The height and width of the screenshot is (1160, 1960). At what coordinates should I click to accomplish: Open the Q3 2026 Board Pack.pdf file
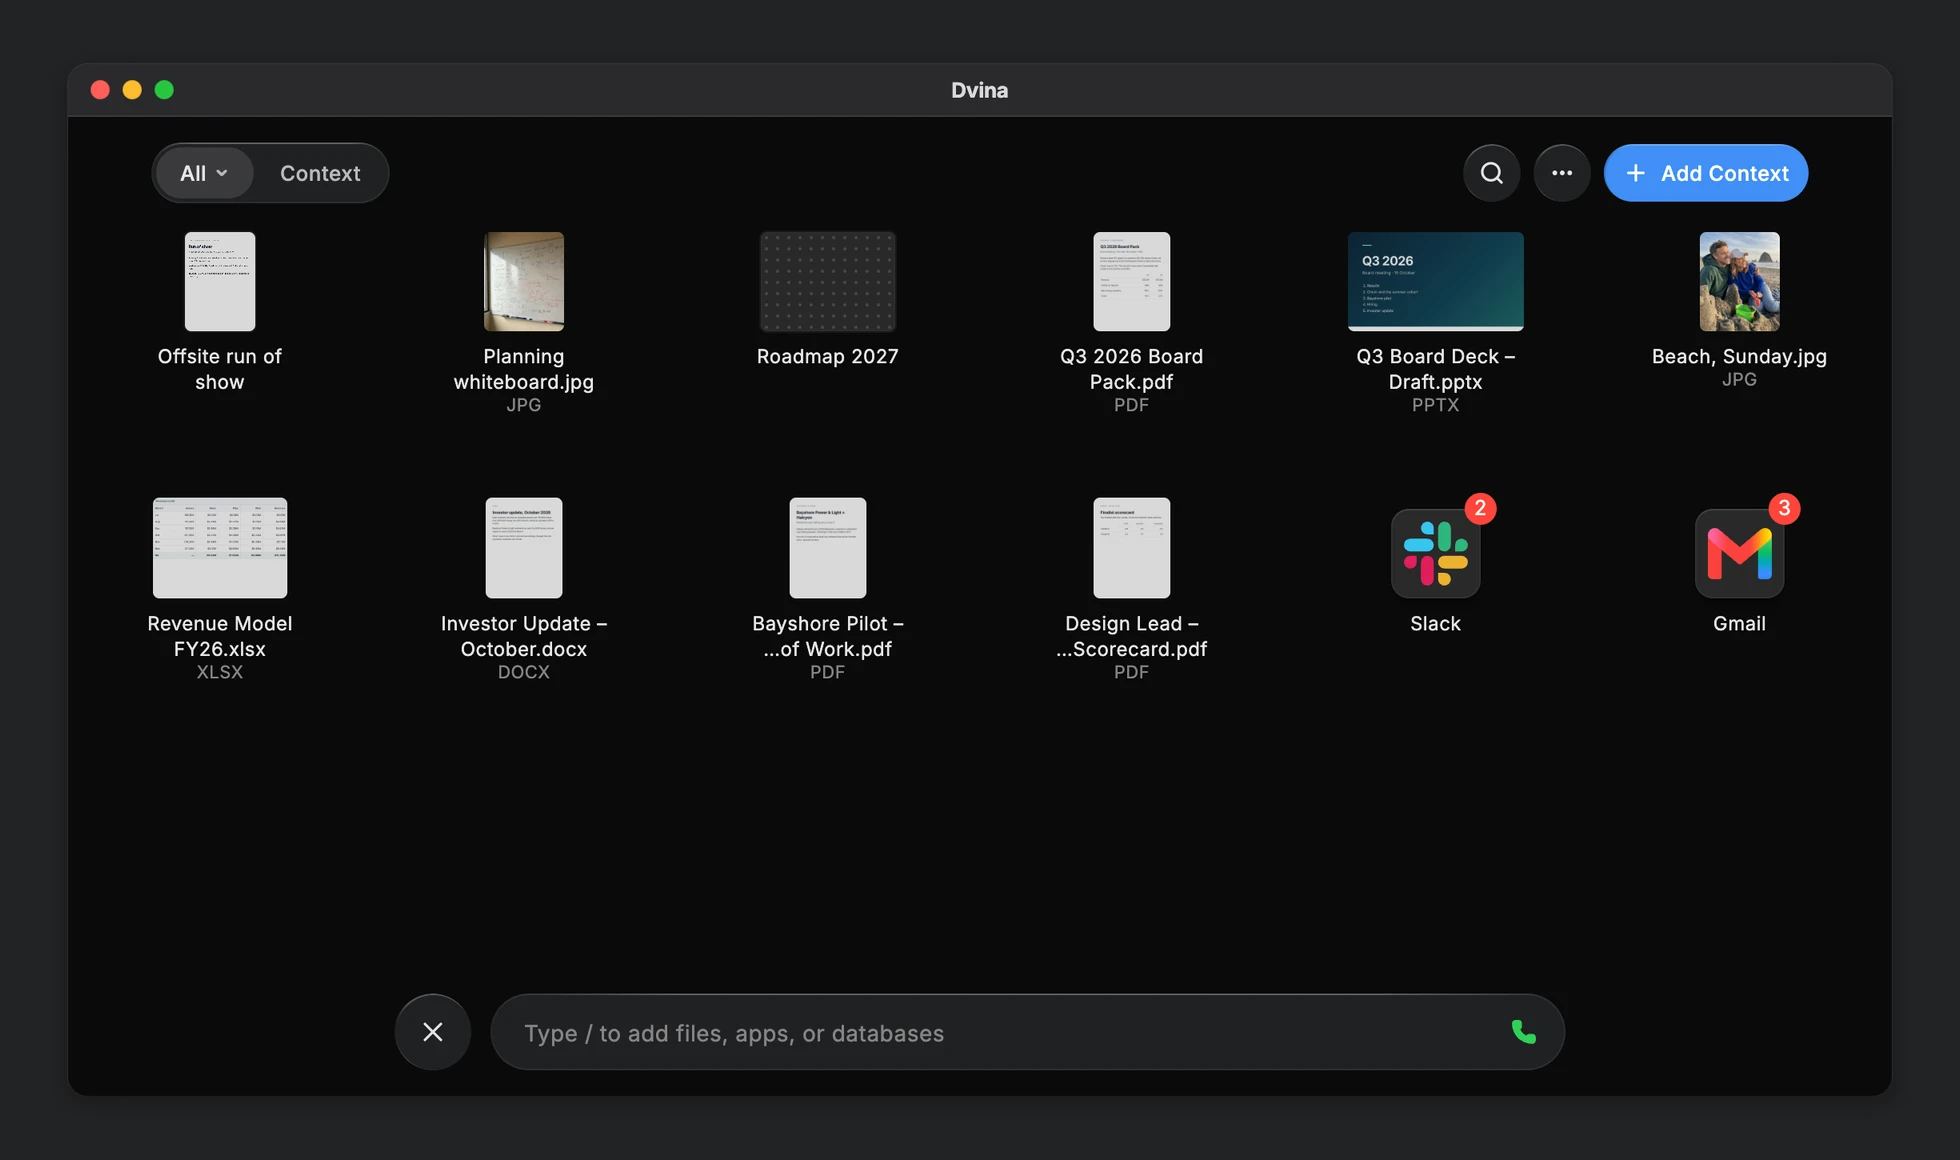tap(1132, 281)
